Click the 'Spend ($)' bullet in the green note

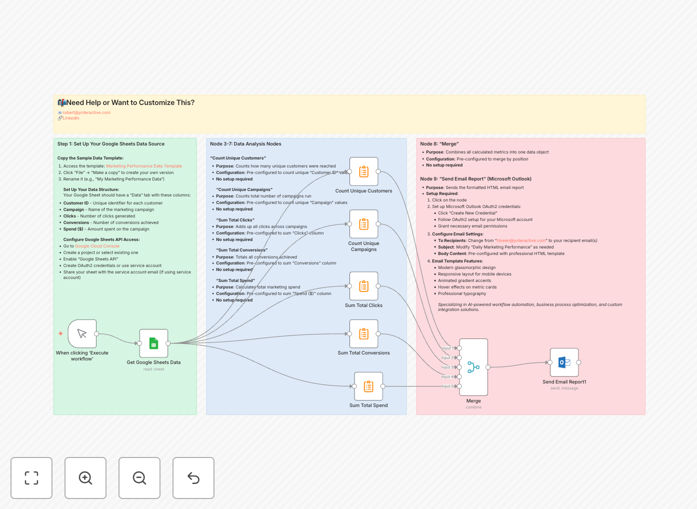click(x=106, y=229)
